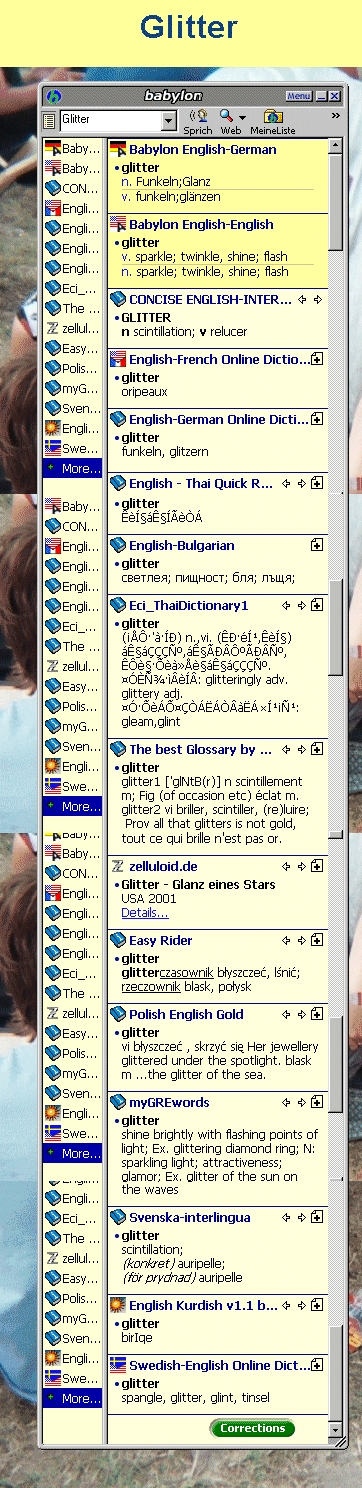
Task: Click the Babylon logo in the title bar
Action: click(x=54, y=96)
